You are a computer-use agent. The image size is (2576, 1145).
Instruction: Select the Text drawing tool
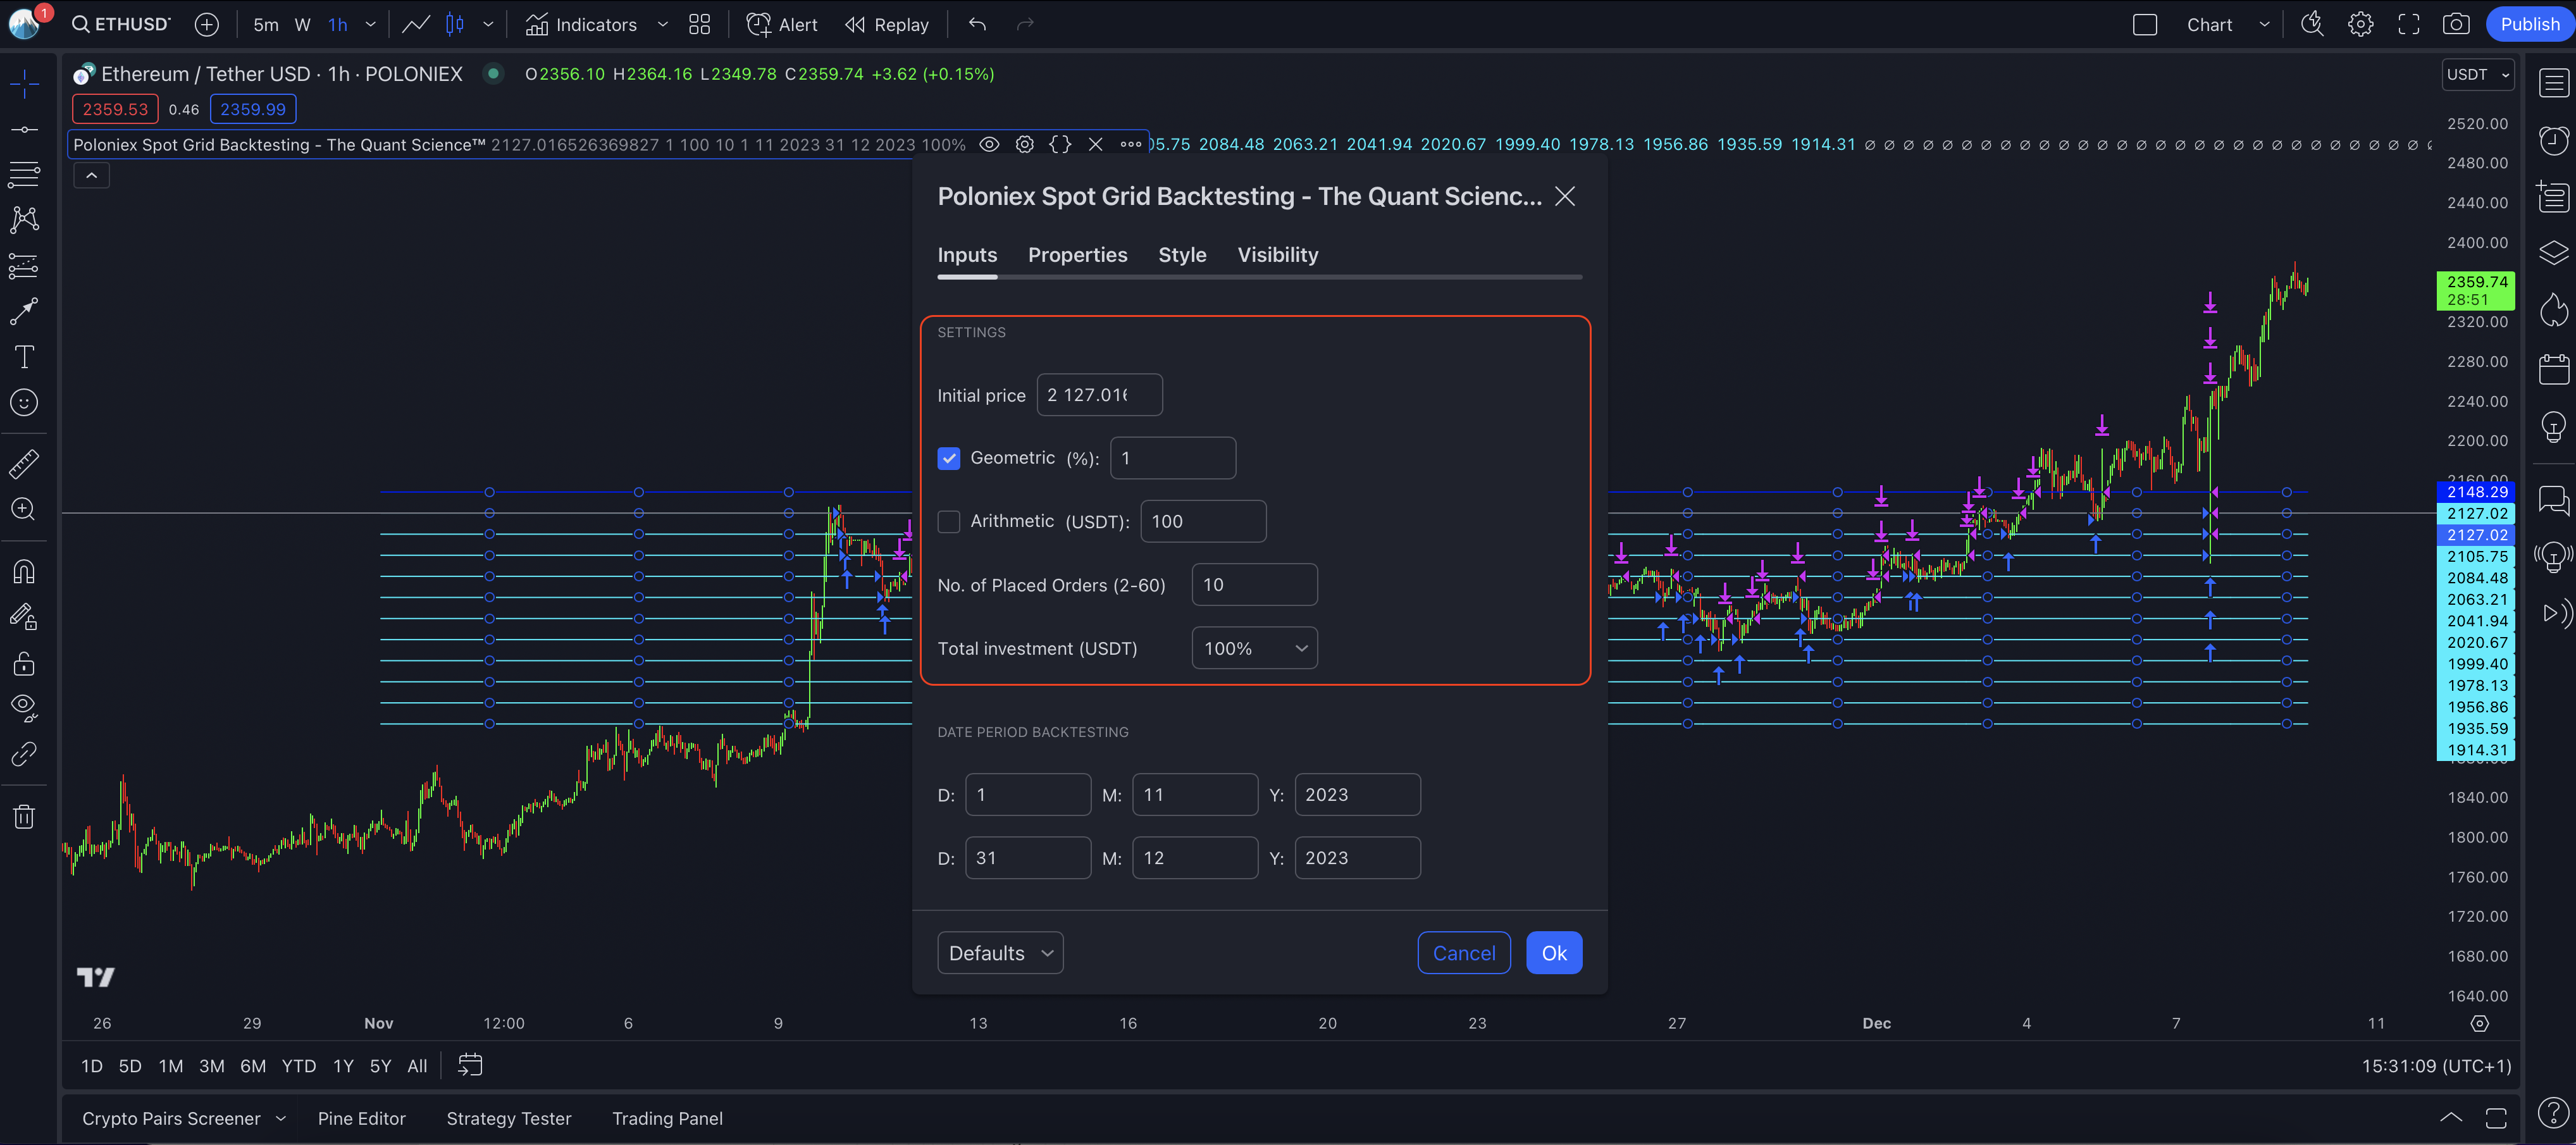[x=24, y=357]
